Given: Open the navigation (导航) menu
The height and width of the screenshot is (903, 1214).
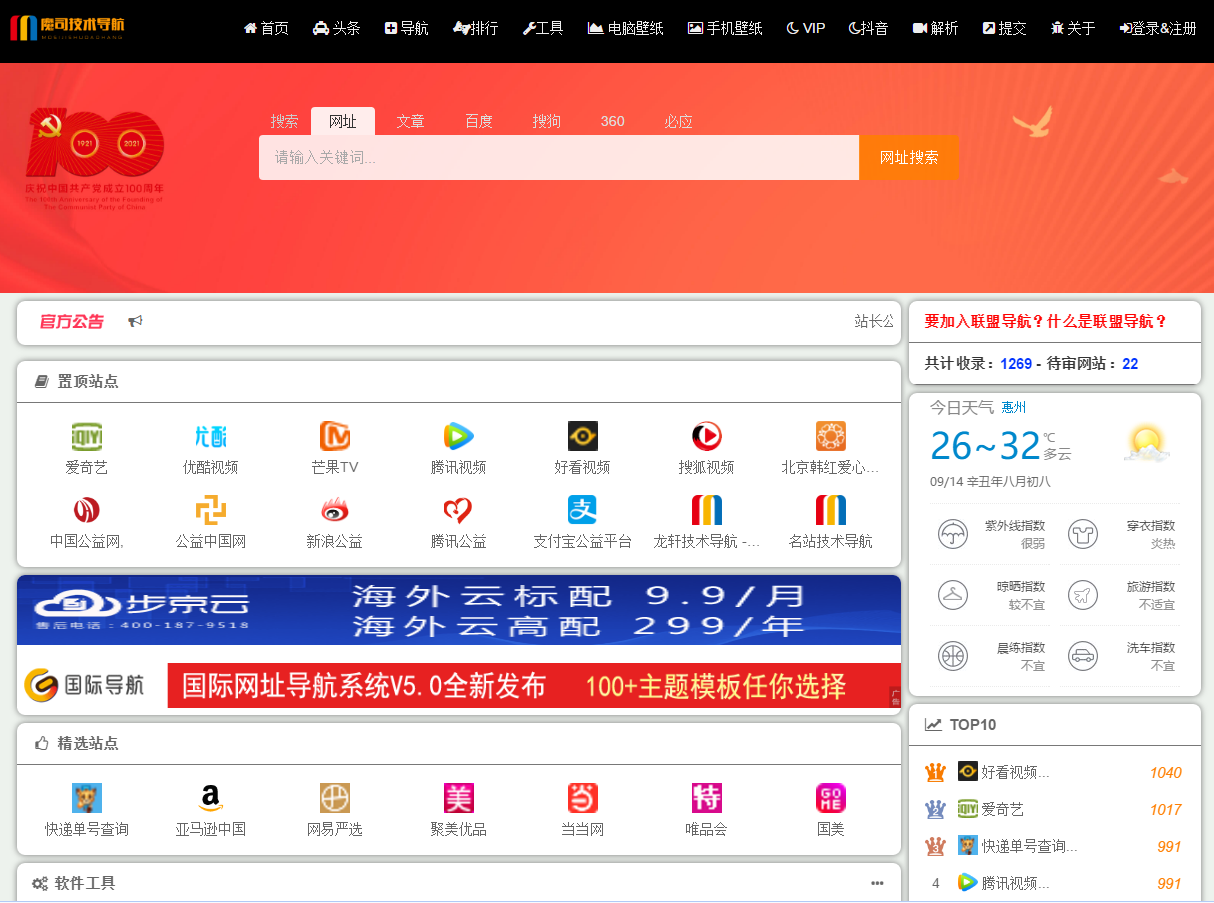Looking at the screenshot, I should coord(406,28).
